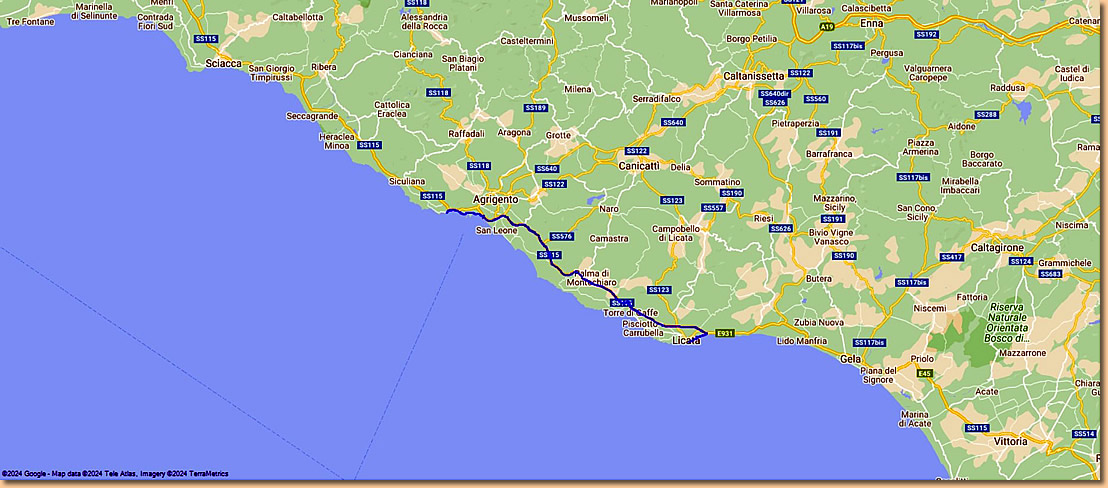Click the Borgo Petilia label
This screenshot has width=1108, height=488.
pyautogui.click(x=752, y=39)
